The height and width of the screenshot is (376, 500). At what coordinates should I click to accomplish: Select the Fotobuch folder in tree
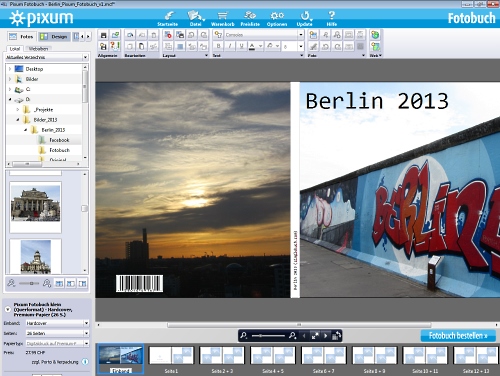tap(59, 150)
